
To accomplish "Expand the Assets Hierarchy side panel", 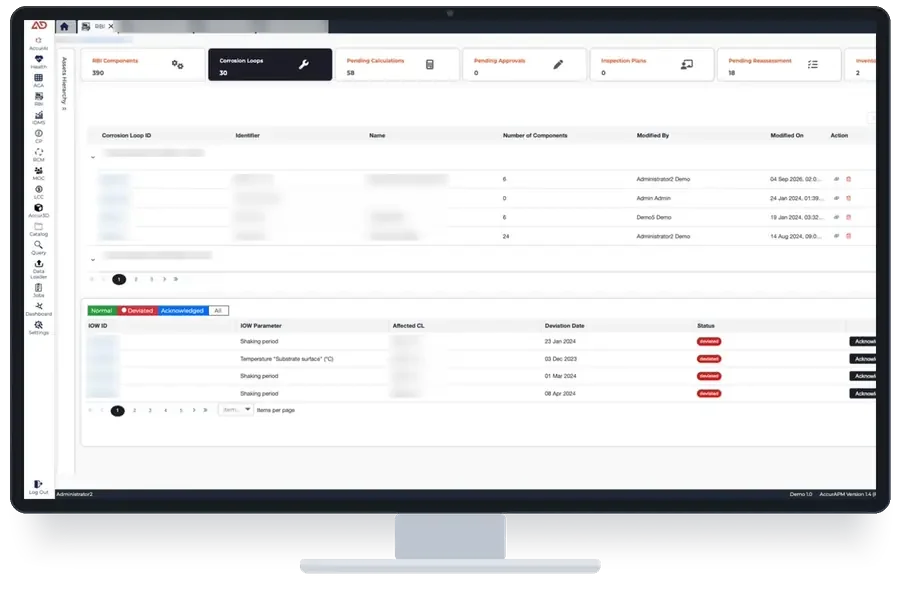I will point(64,83).
